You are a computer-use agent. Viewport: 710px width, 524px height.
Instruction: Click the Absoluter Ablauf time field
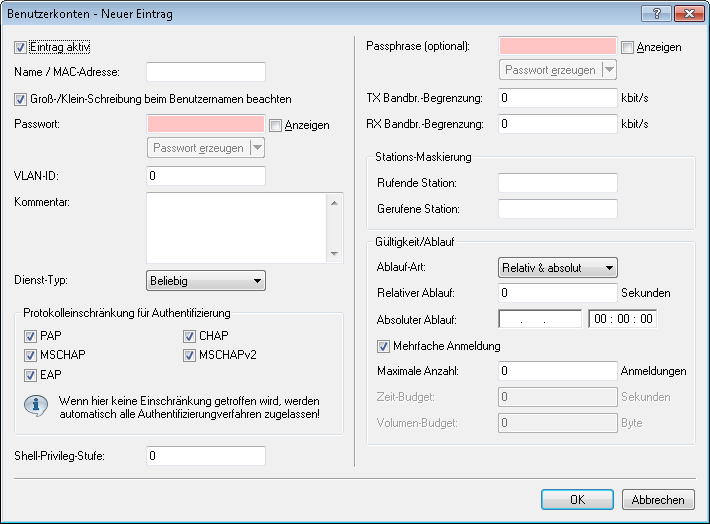tap(622, 320)
